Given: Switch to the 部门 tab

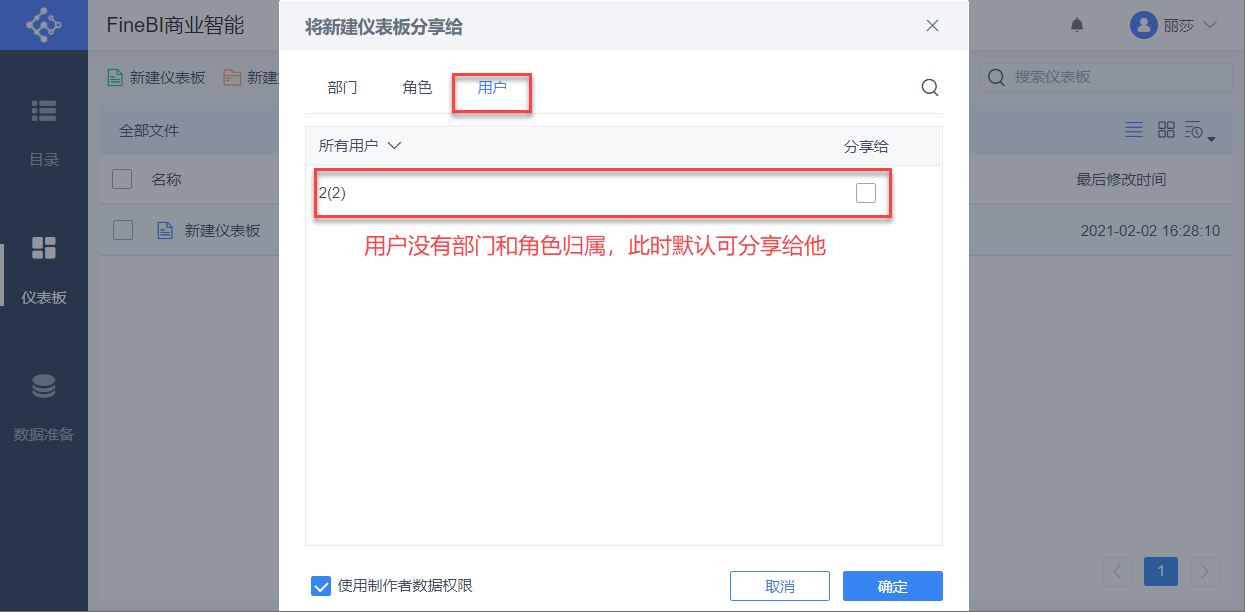Looking at the screenshot, I should [342, 88].
